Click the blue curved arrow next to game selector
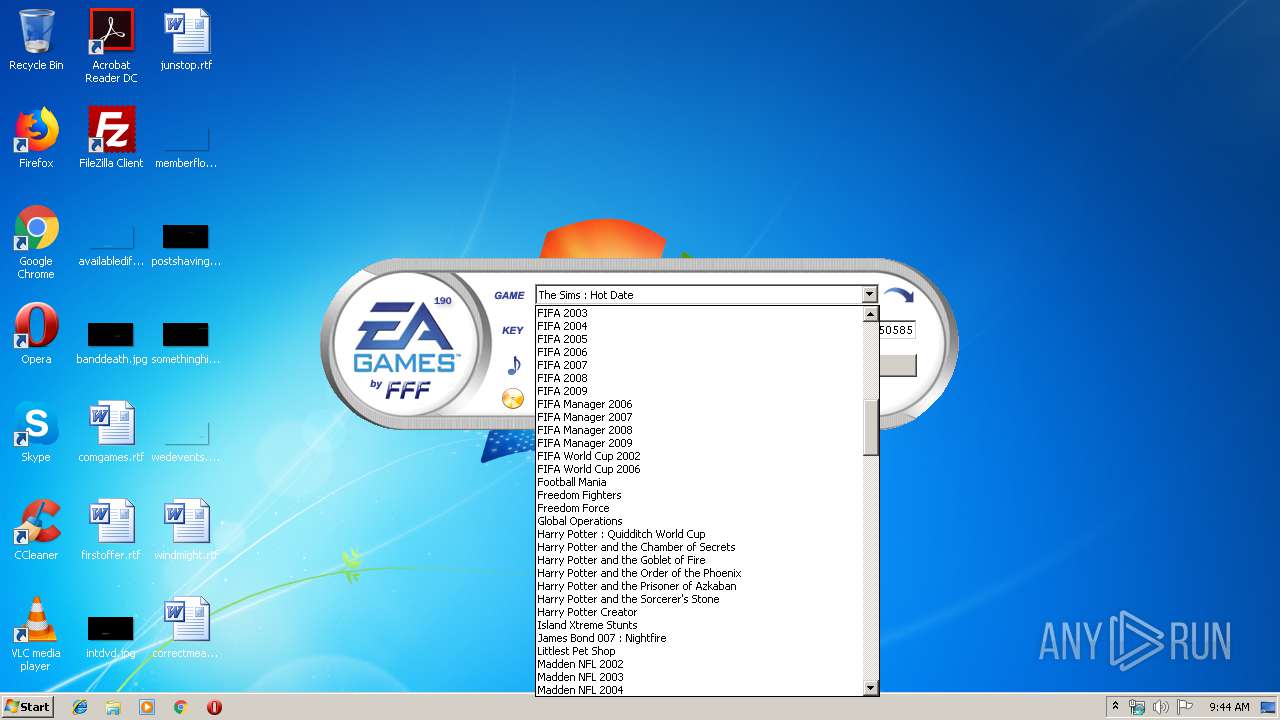Viewport: 1280px width, 720px height. (x=899, y=296)
